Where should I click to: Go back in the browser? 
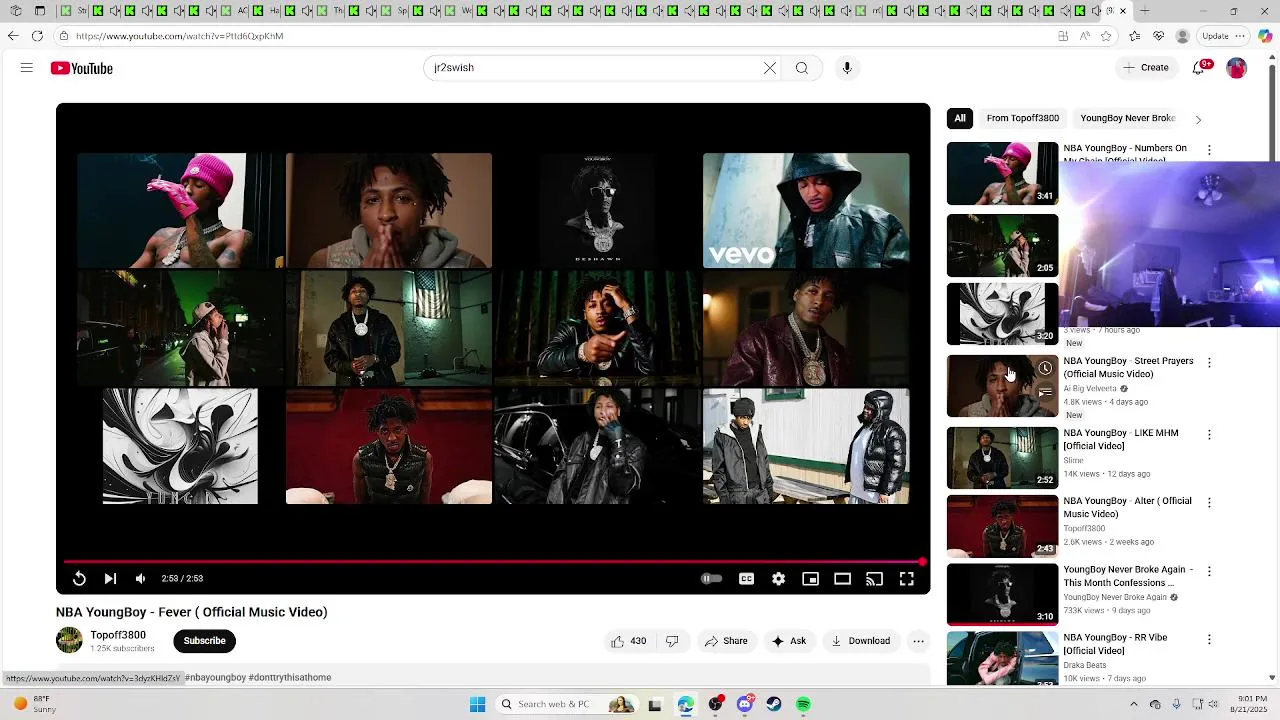pyautogui.click(x=12, y=36)
